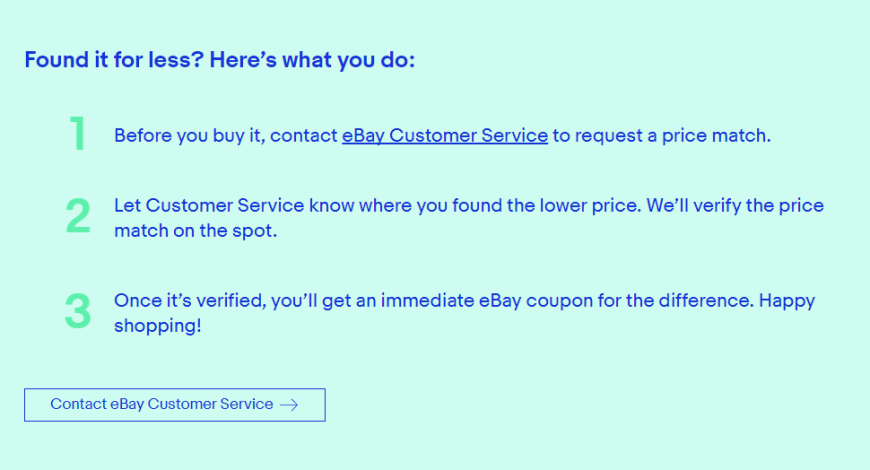
Task: Open the eBay Customer Service underlined link
Action: point(444,136)
